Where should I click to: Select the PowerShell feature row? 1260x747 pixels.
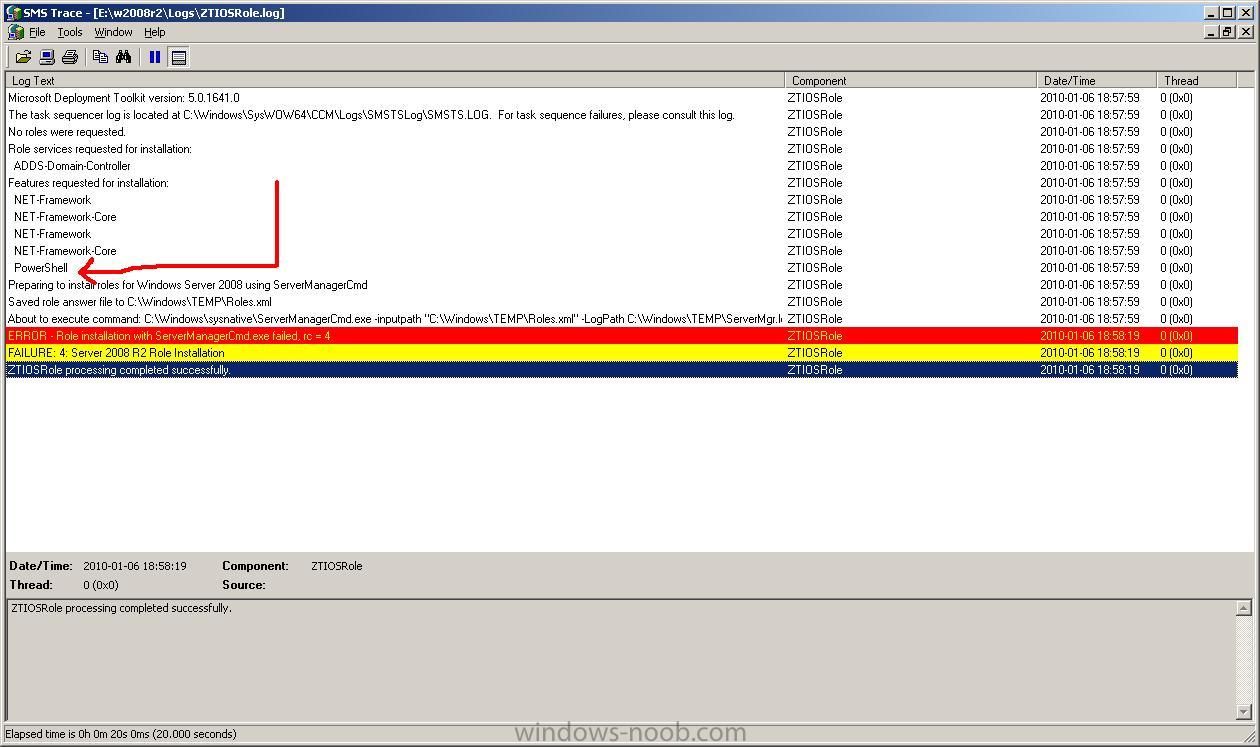(622, 268)
